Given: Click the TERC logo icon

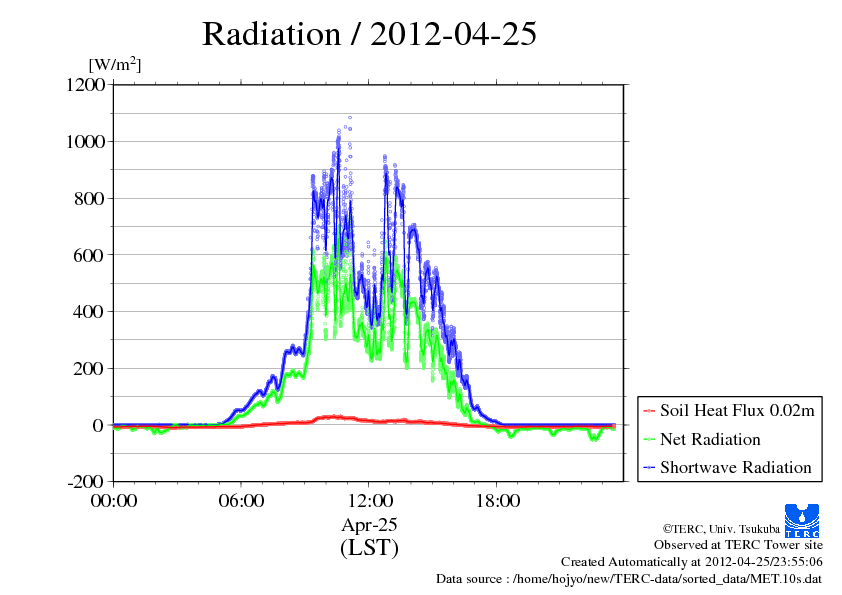Looking at the screenshot, I should [x=802, y=520].
